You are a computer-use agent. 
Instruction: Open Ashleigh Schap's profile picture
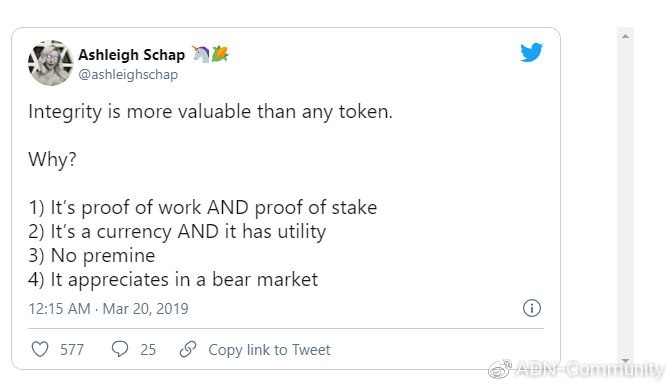pyautogui.click(x=51, y=63)
